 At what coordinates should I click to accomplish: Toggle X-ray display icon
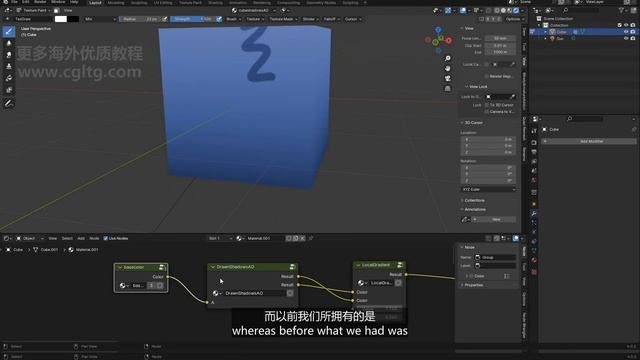pos(489,11)
